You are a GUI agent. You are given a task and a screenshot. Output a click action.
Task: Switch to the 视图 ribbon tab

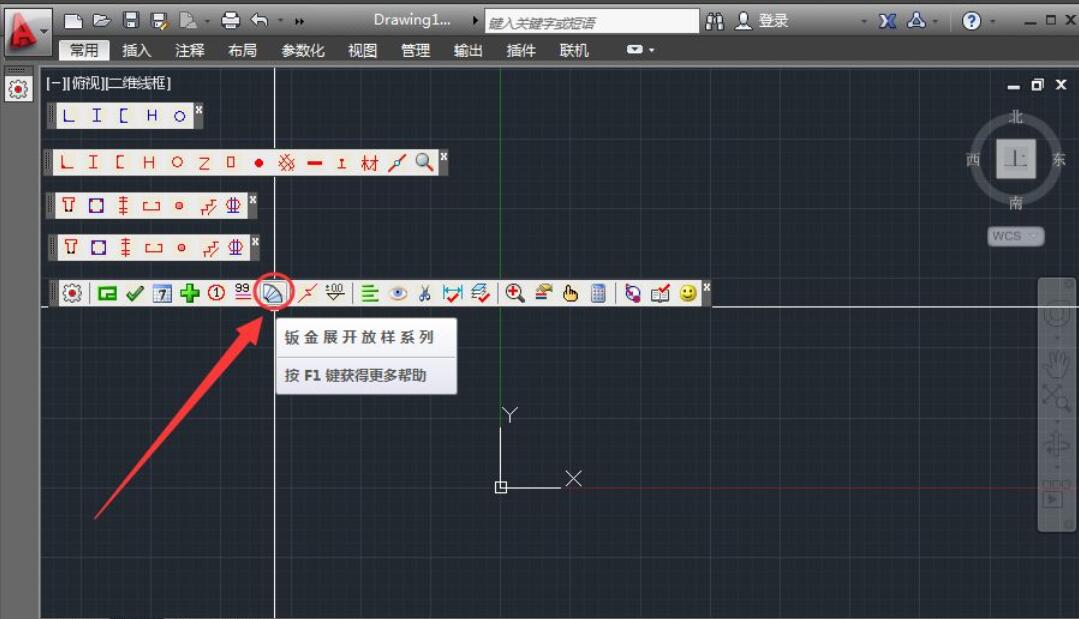[x=361, y=50]
